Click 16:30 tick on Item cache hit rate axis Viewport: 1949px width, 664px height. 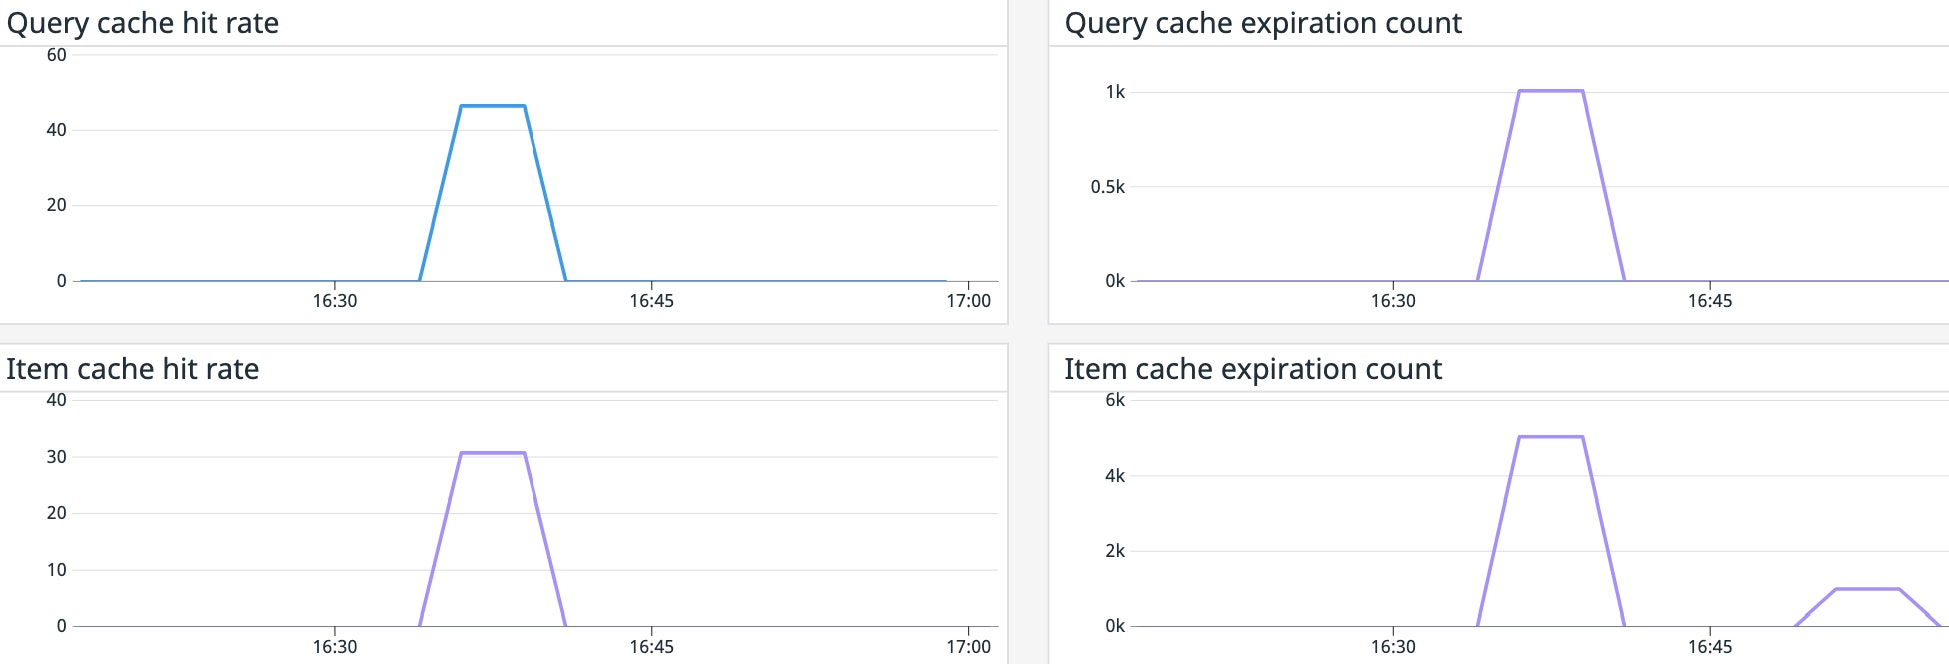(335, 646)
